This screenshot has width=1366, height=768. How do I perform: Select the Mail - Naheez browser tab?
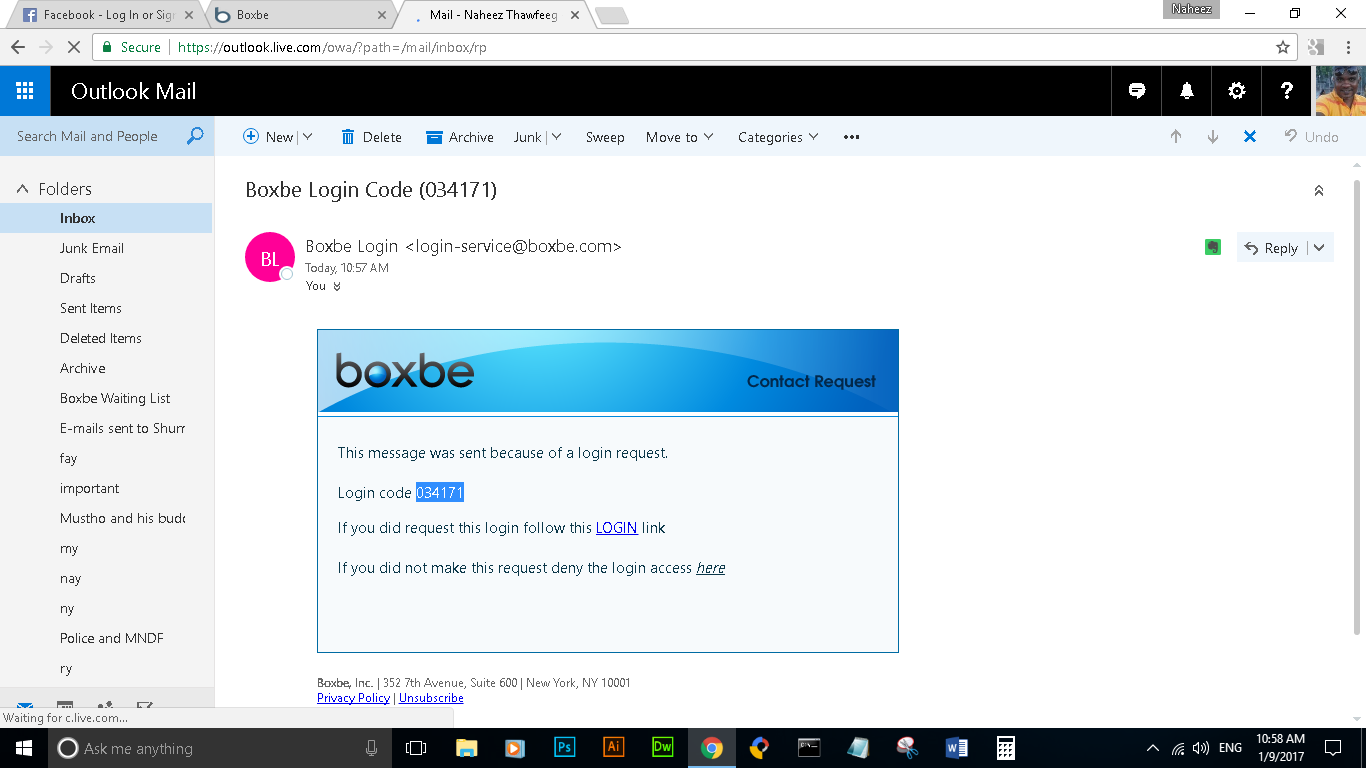click(x=495, y=15)
